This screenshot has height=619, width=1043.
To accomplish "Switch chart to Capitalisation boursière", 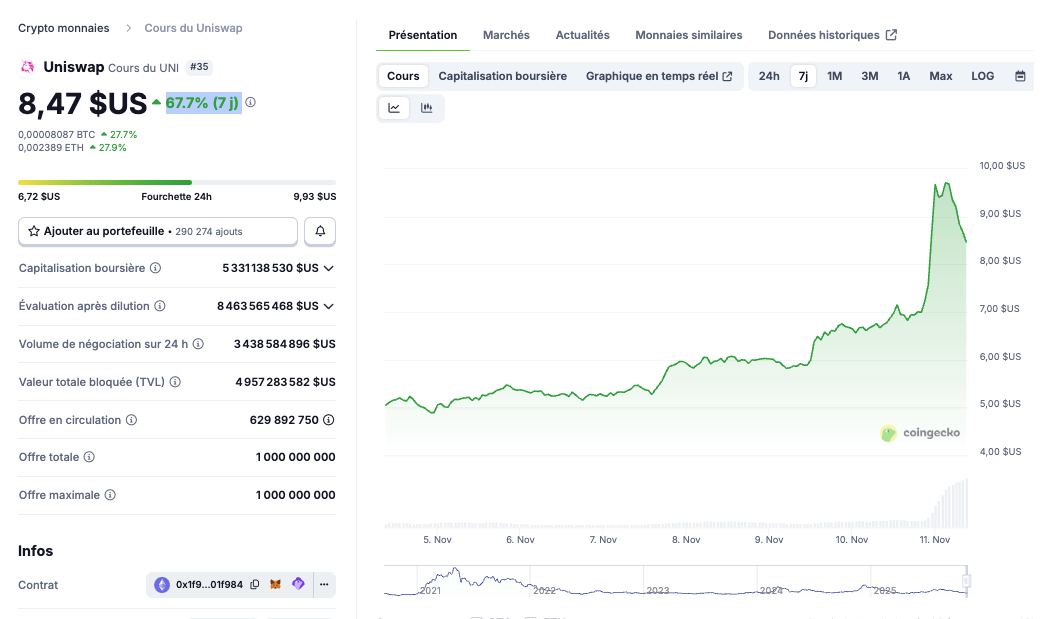I will point(502,76).
